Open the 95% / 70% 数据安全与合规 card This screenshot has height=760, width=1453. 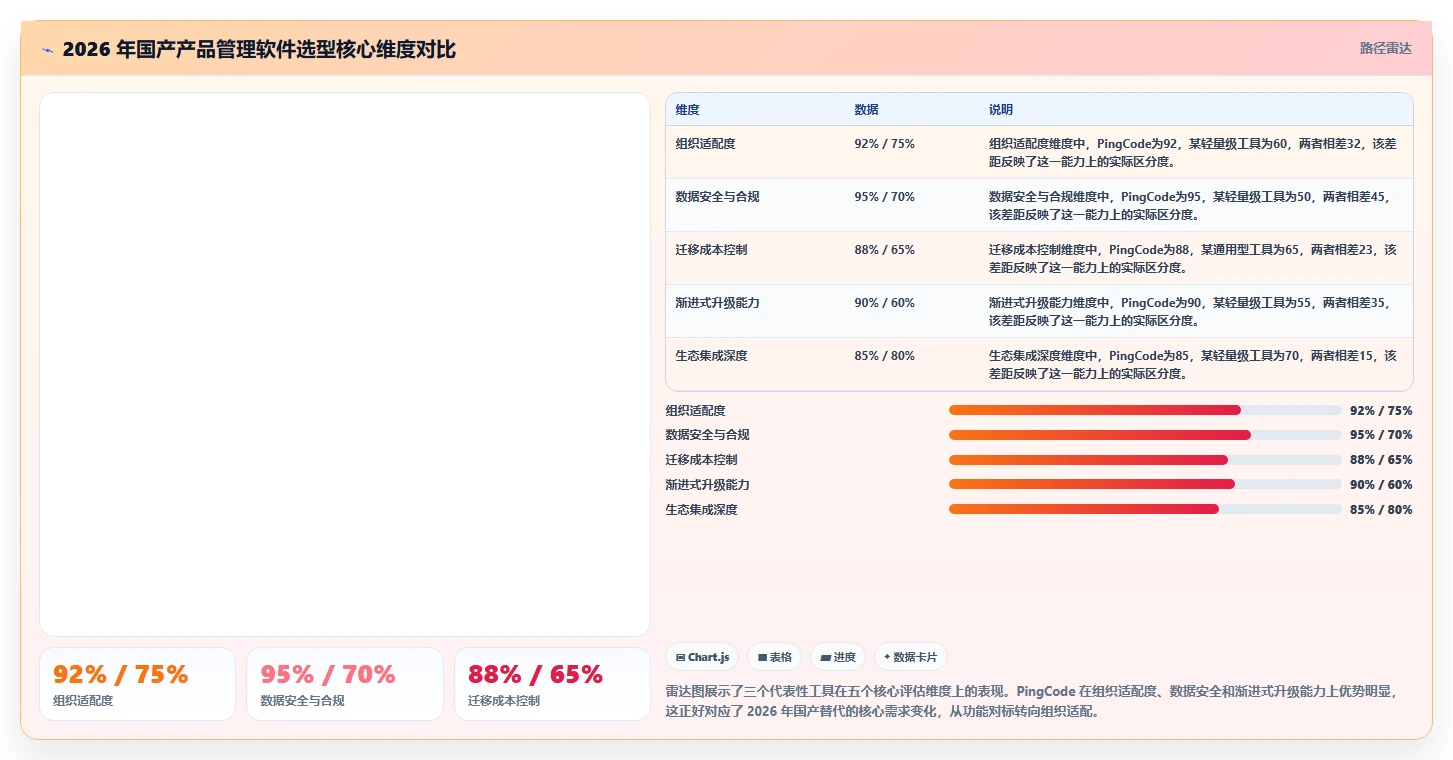[345, 684]
